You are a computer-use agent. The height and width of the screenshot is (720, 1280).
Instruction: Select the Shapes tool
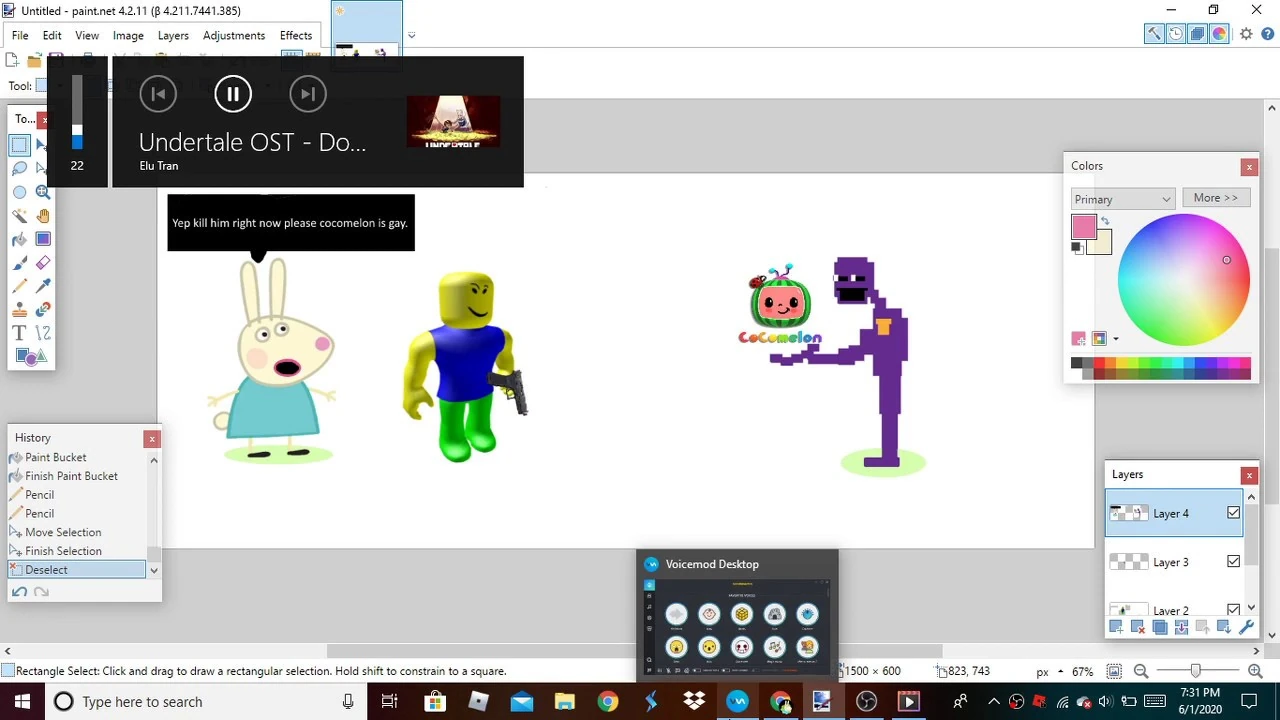30,357
